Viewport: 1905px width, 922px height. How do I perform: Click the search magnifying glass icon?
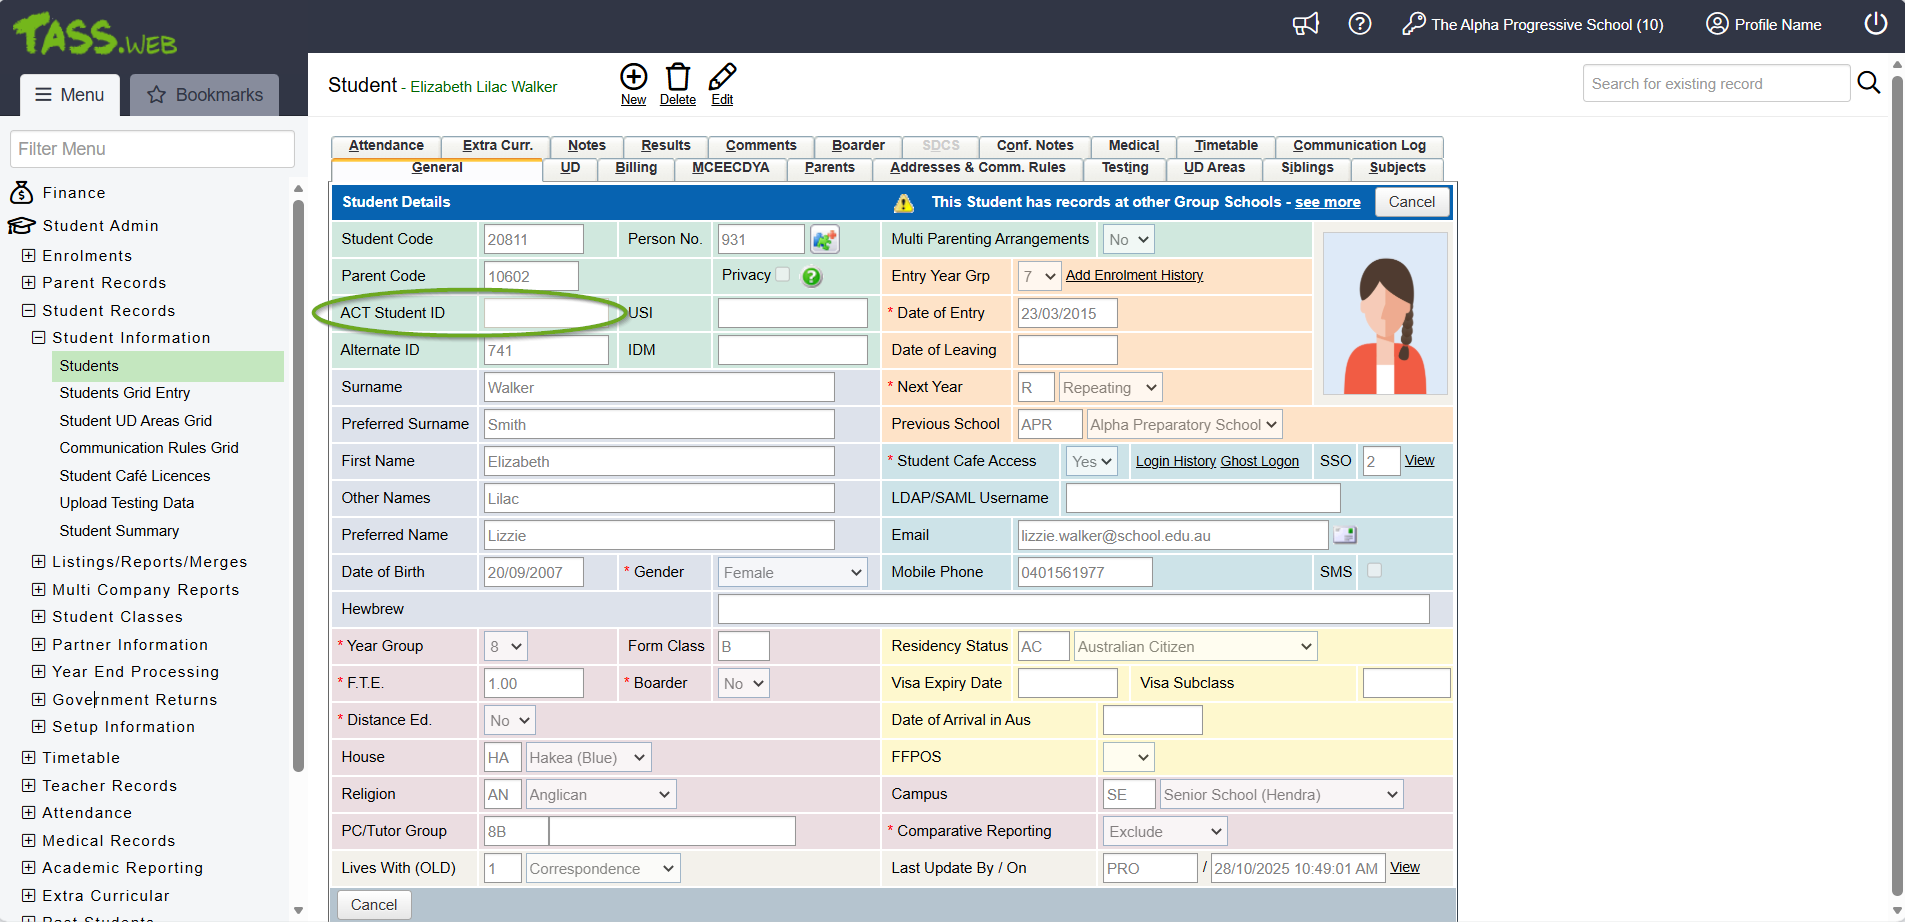[1868, 83]
